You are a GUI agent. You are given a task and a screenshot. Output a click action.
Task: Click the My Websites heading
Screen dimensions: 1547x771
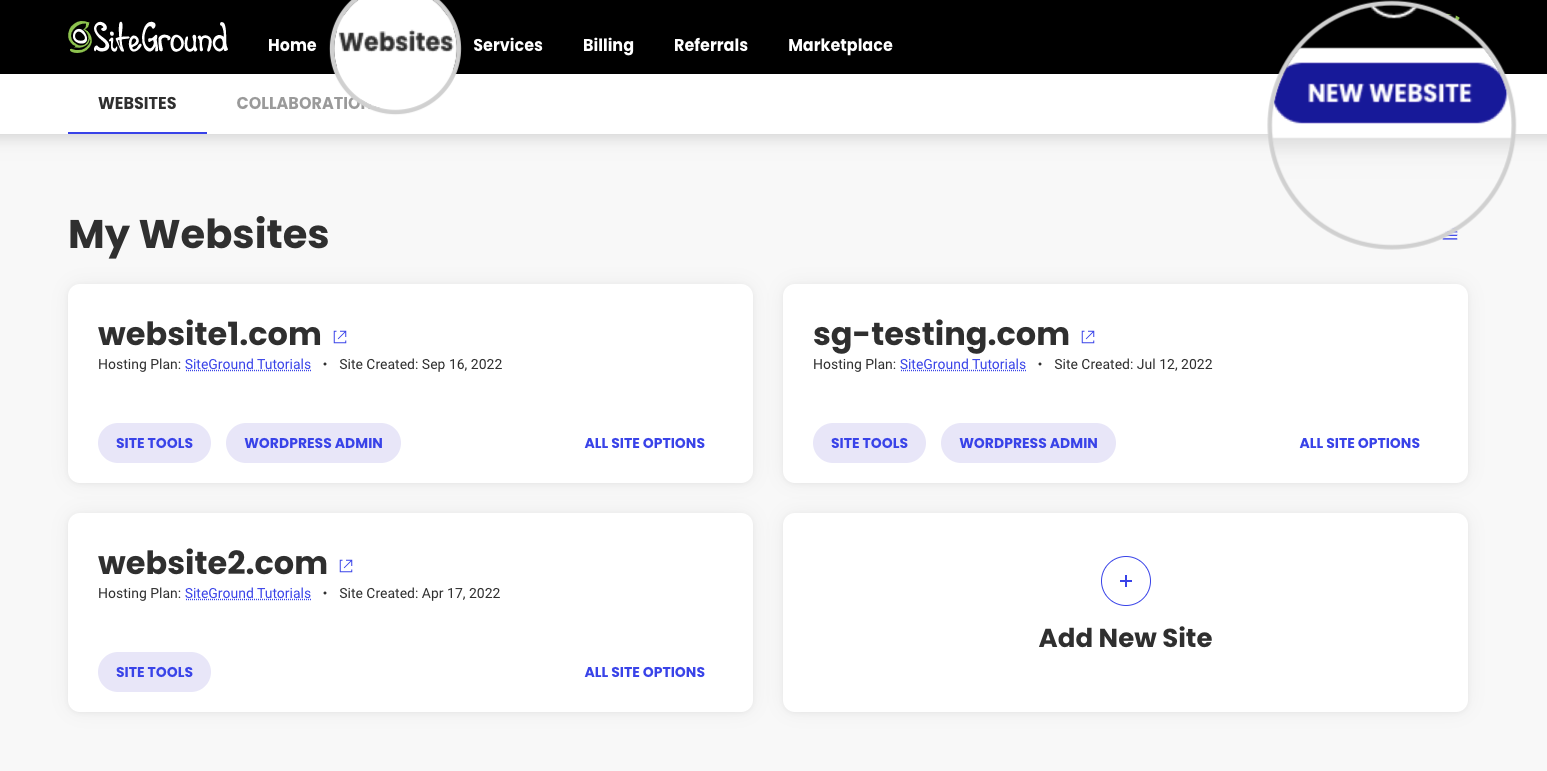198,235
